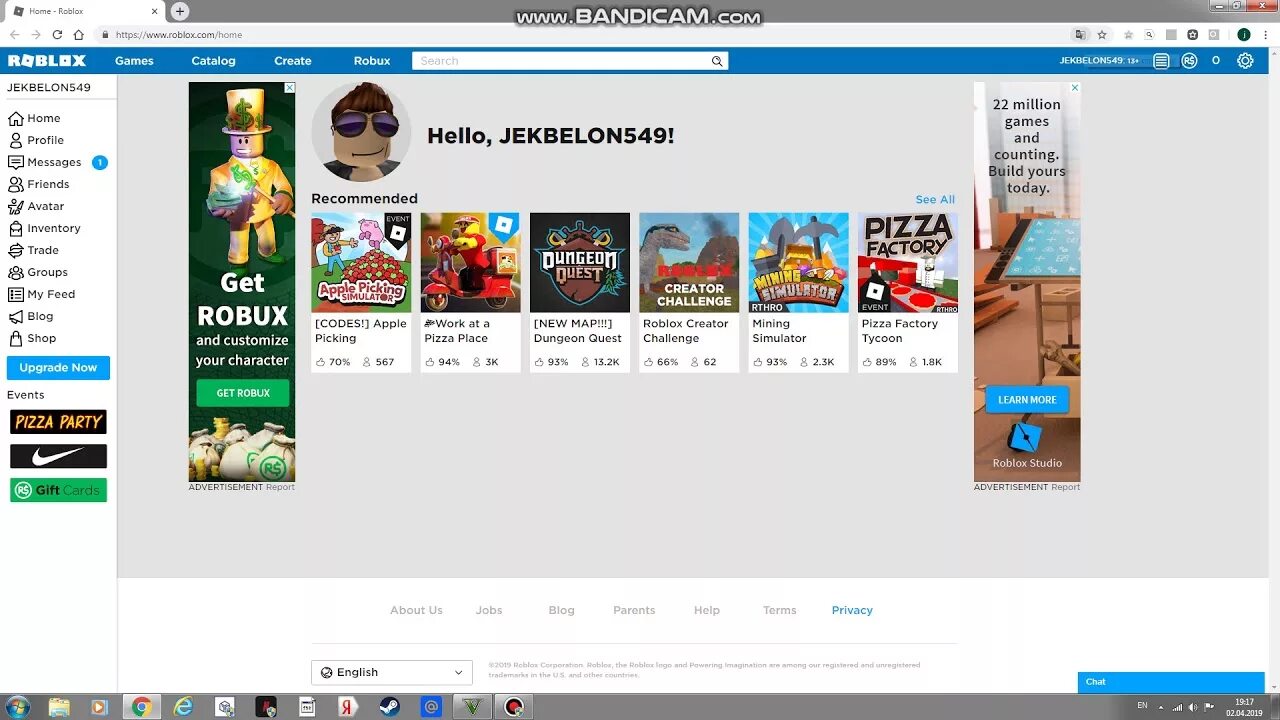This screenshot has width=1280, height=720.
Task: Open the Create menu
Action: pos(293,61)
